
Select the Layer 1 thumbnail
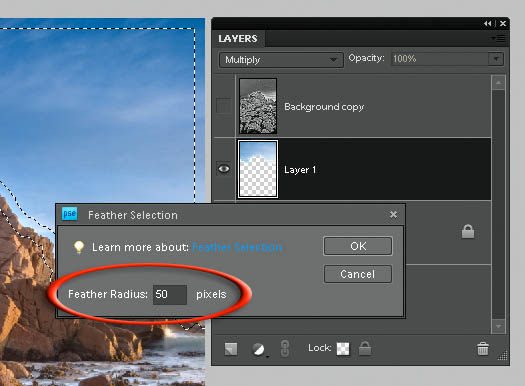click(258, 169)
